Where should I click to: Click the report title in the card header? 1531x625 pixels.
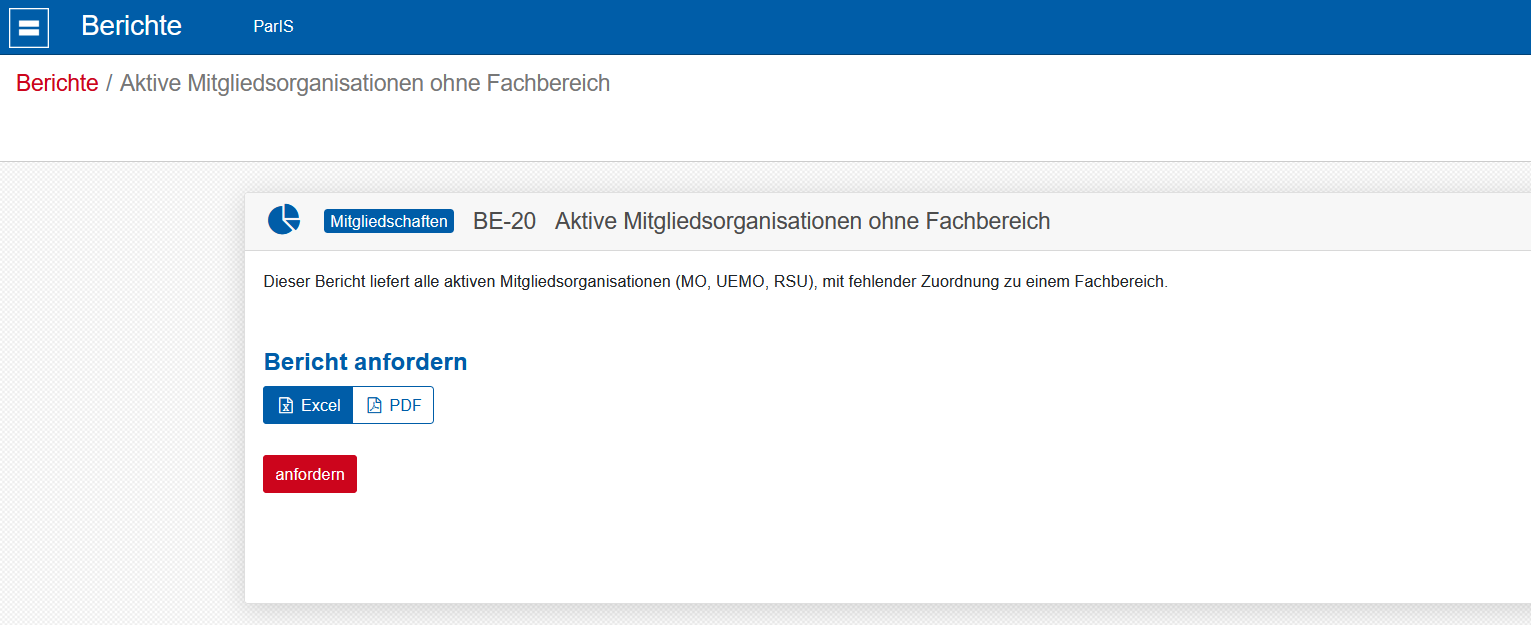tap(802, 221)
